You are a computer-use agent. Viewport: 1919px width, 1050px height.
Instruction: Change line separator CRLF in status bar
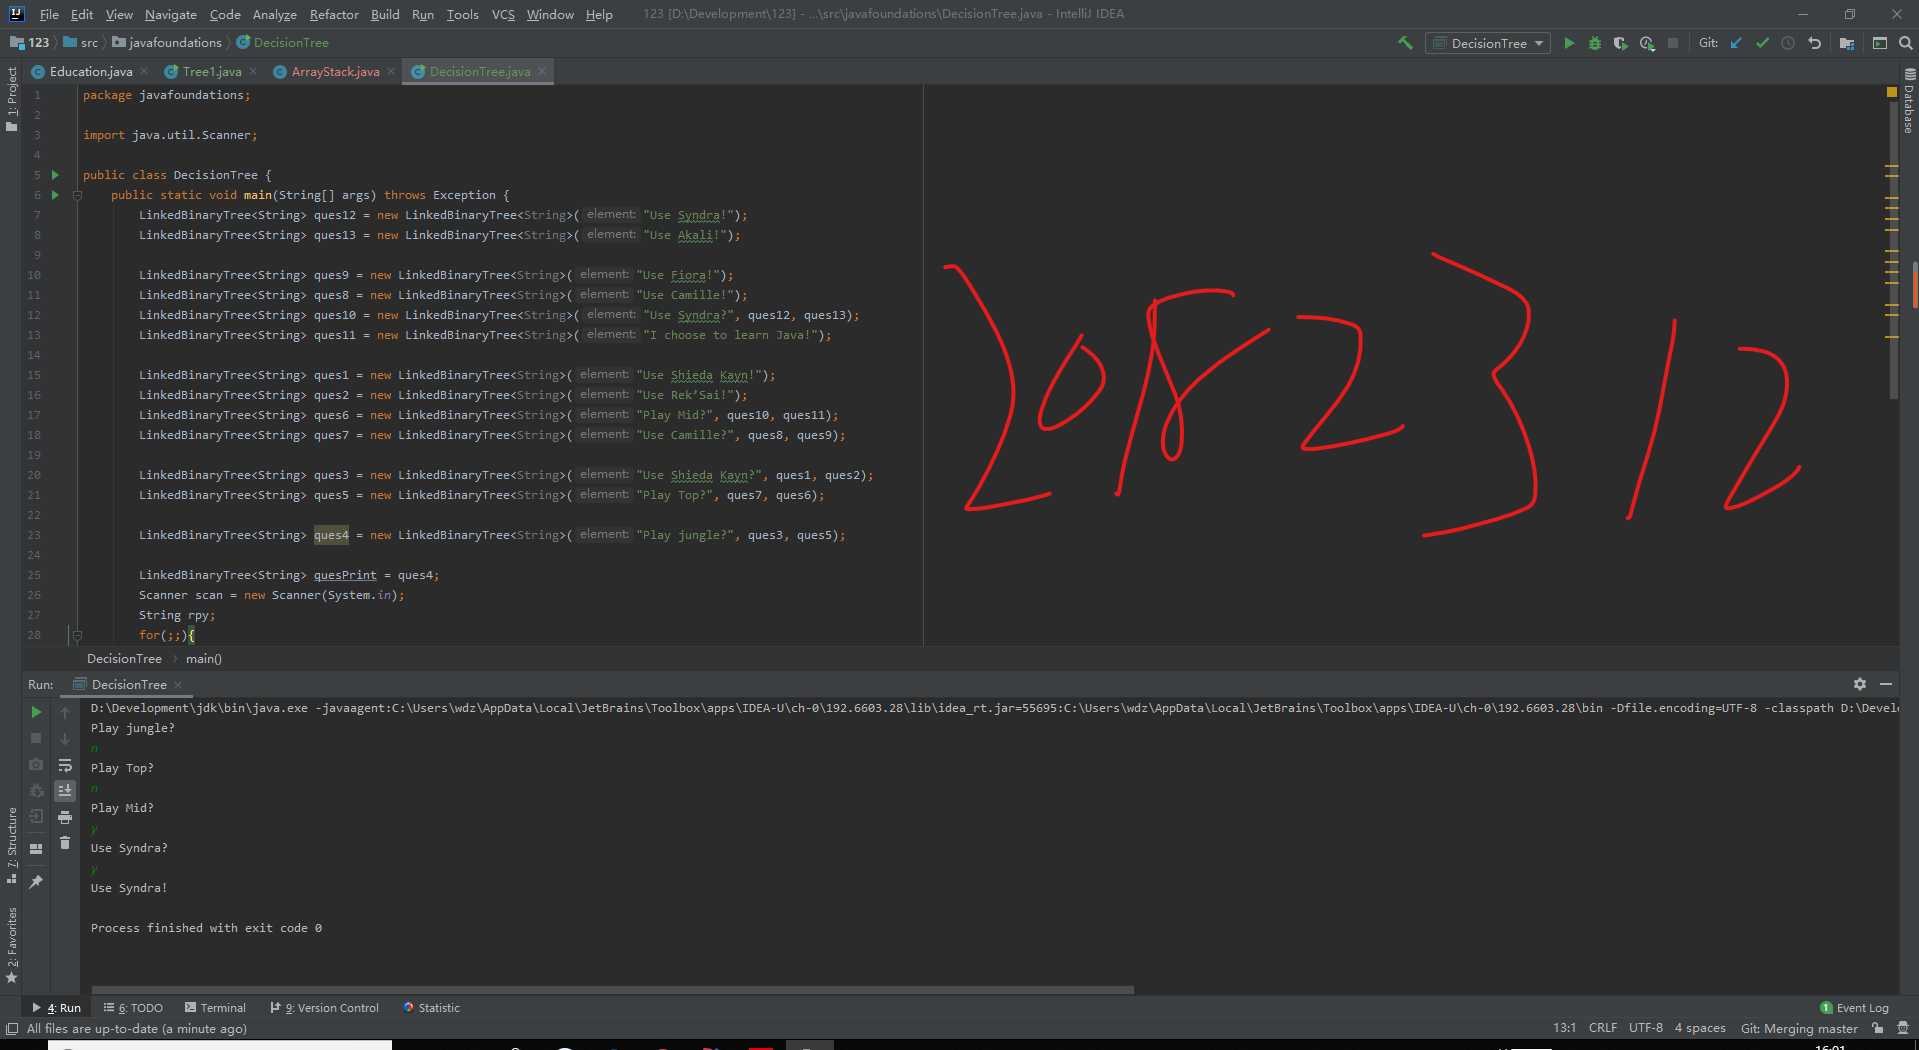1602,1028
